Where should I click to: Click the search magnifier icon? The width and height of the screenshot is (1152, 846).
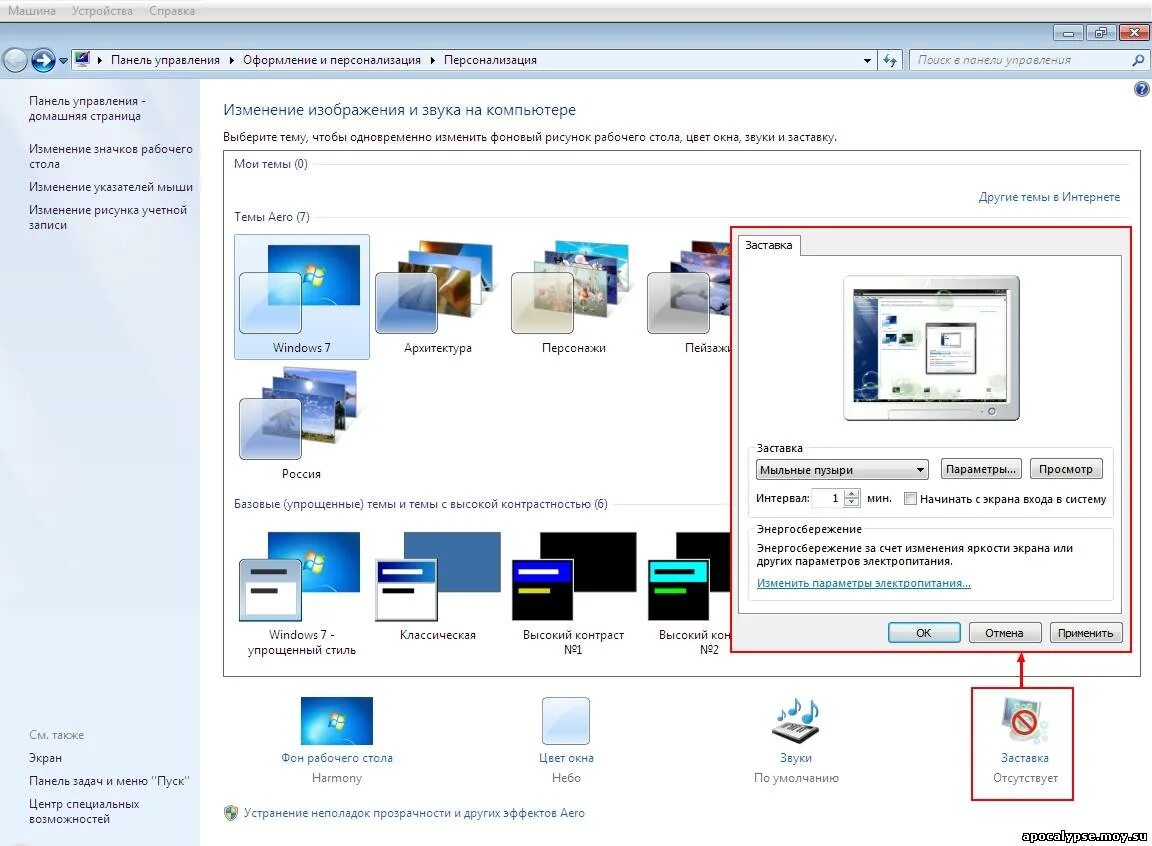1137,60
